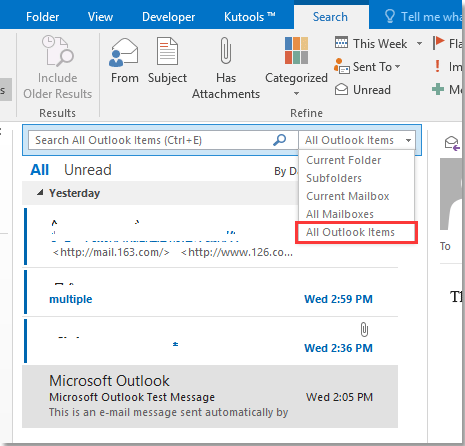Click the Flagged red flag icon

point(439,43)
